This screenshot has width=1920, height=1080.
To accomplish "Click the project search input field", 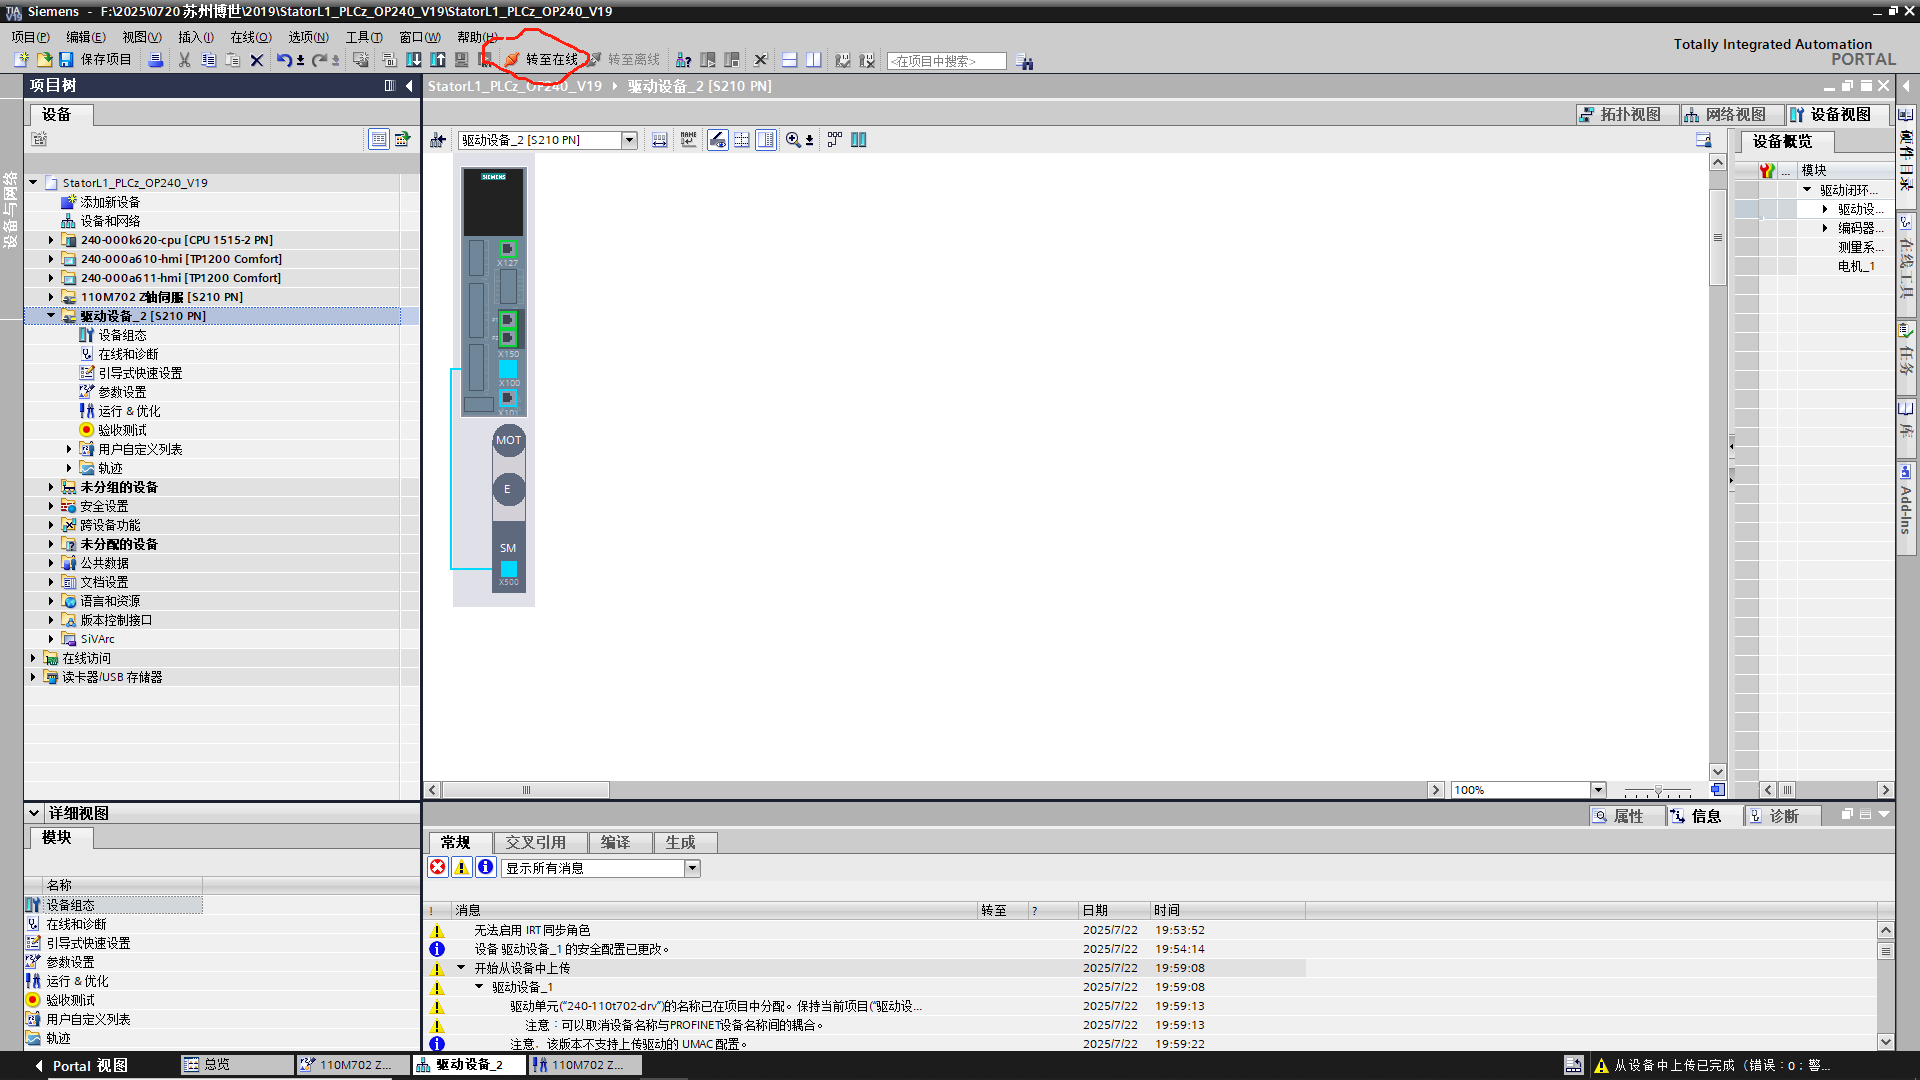I will tap(946, 61).
